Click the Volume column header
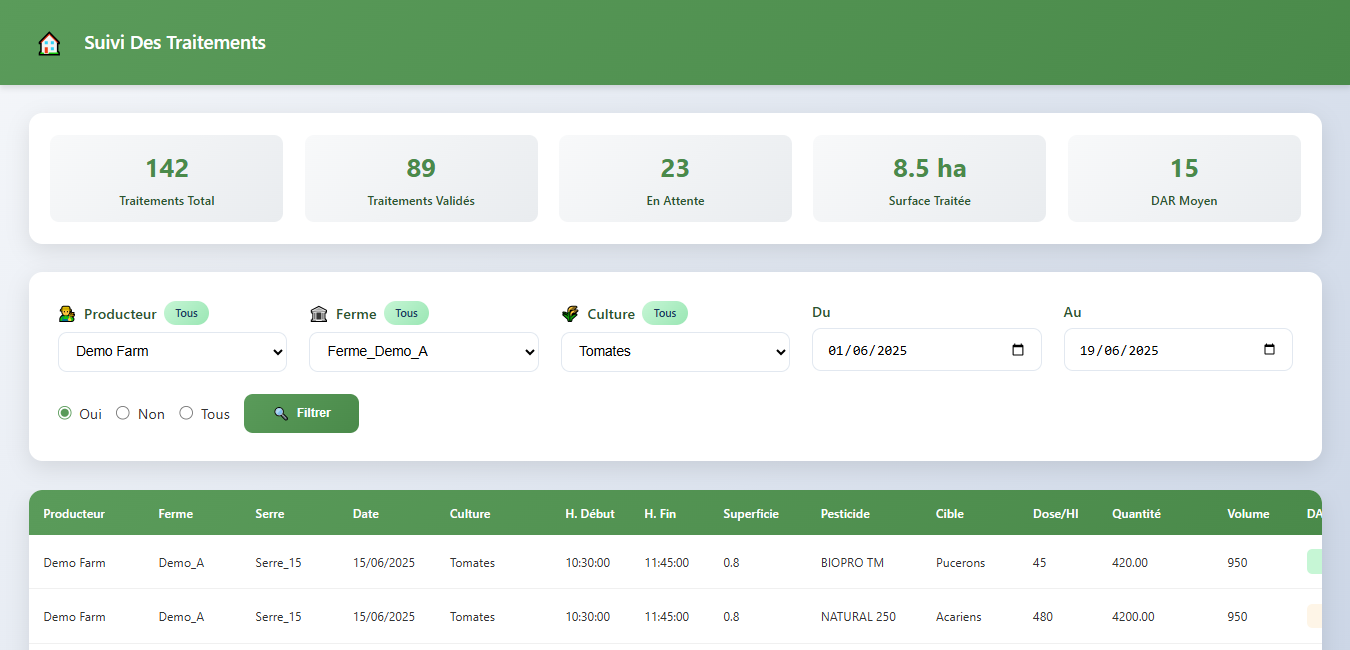 pos(1248,514)
